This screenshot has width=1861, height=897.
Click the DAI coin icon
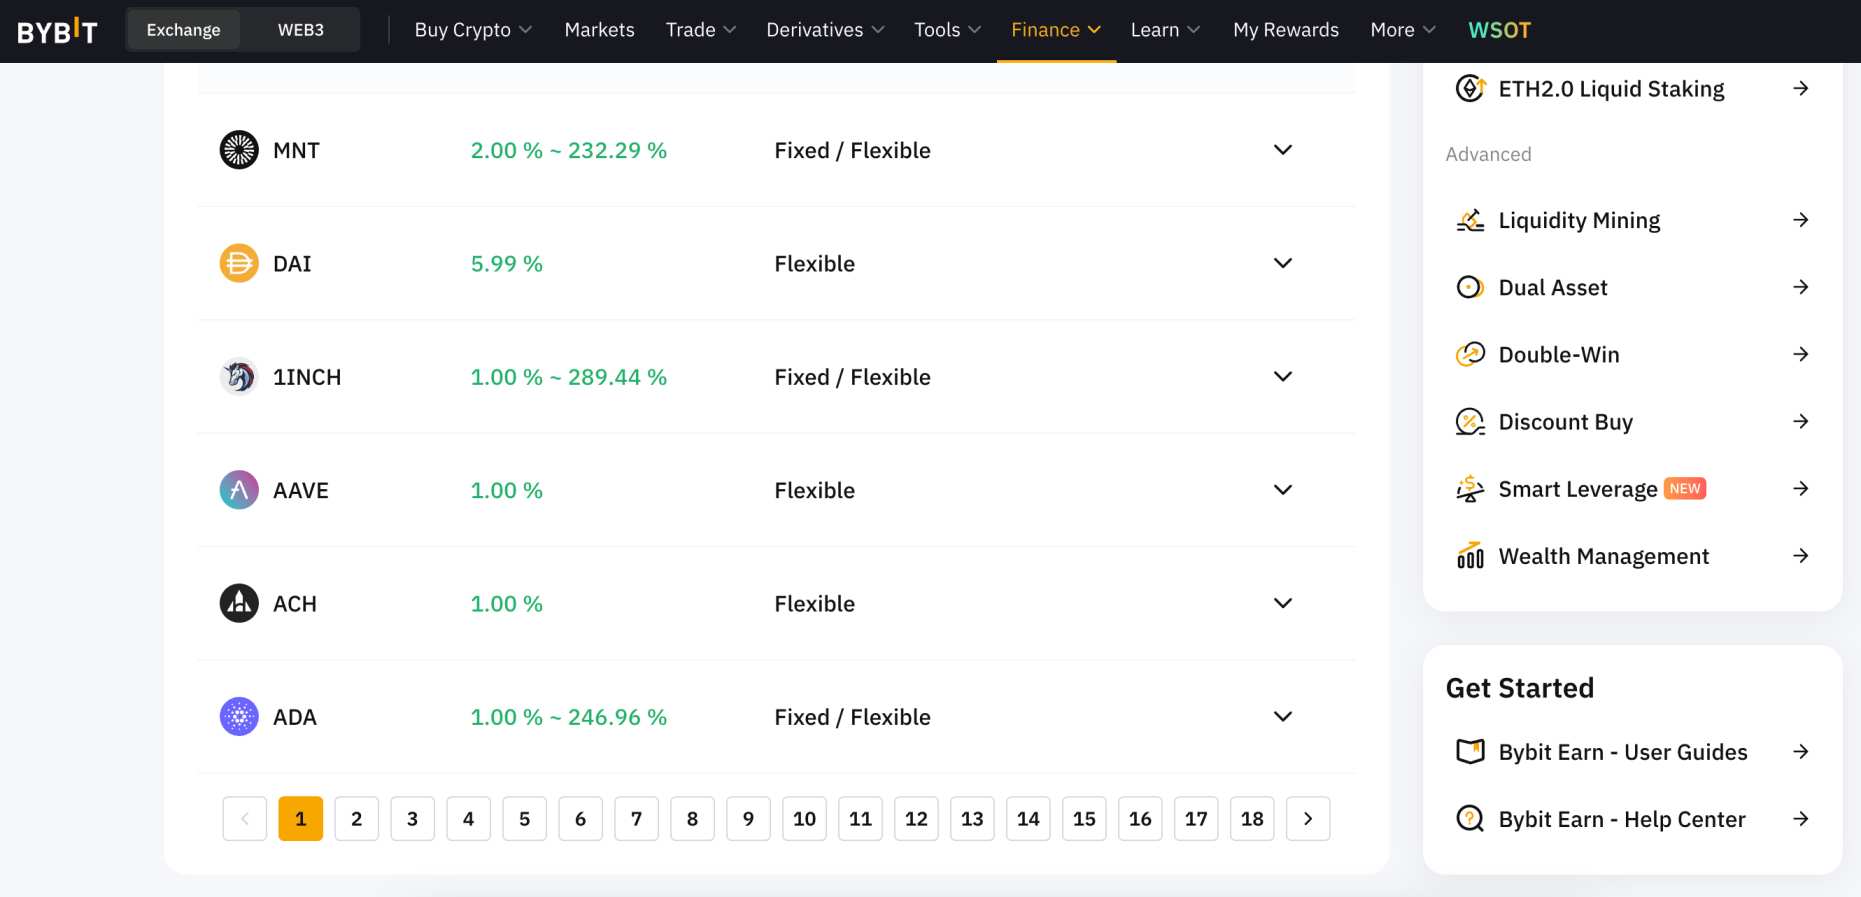coord(239,263)
